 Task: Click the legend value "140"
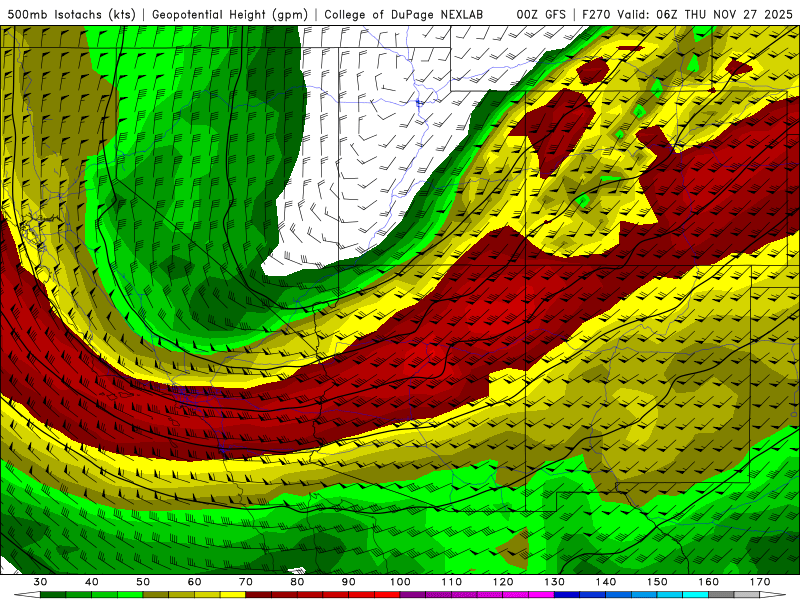(606, 582)
